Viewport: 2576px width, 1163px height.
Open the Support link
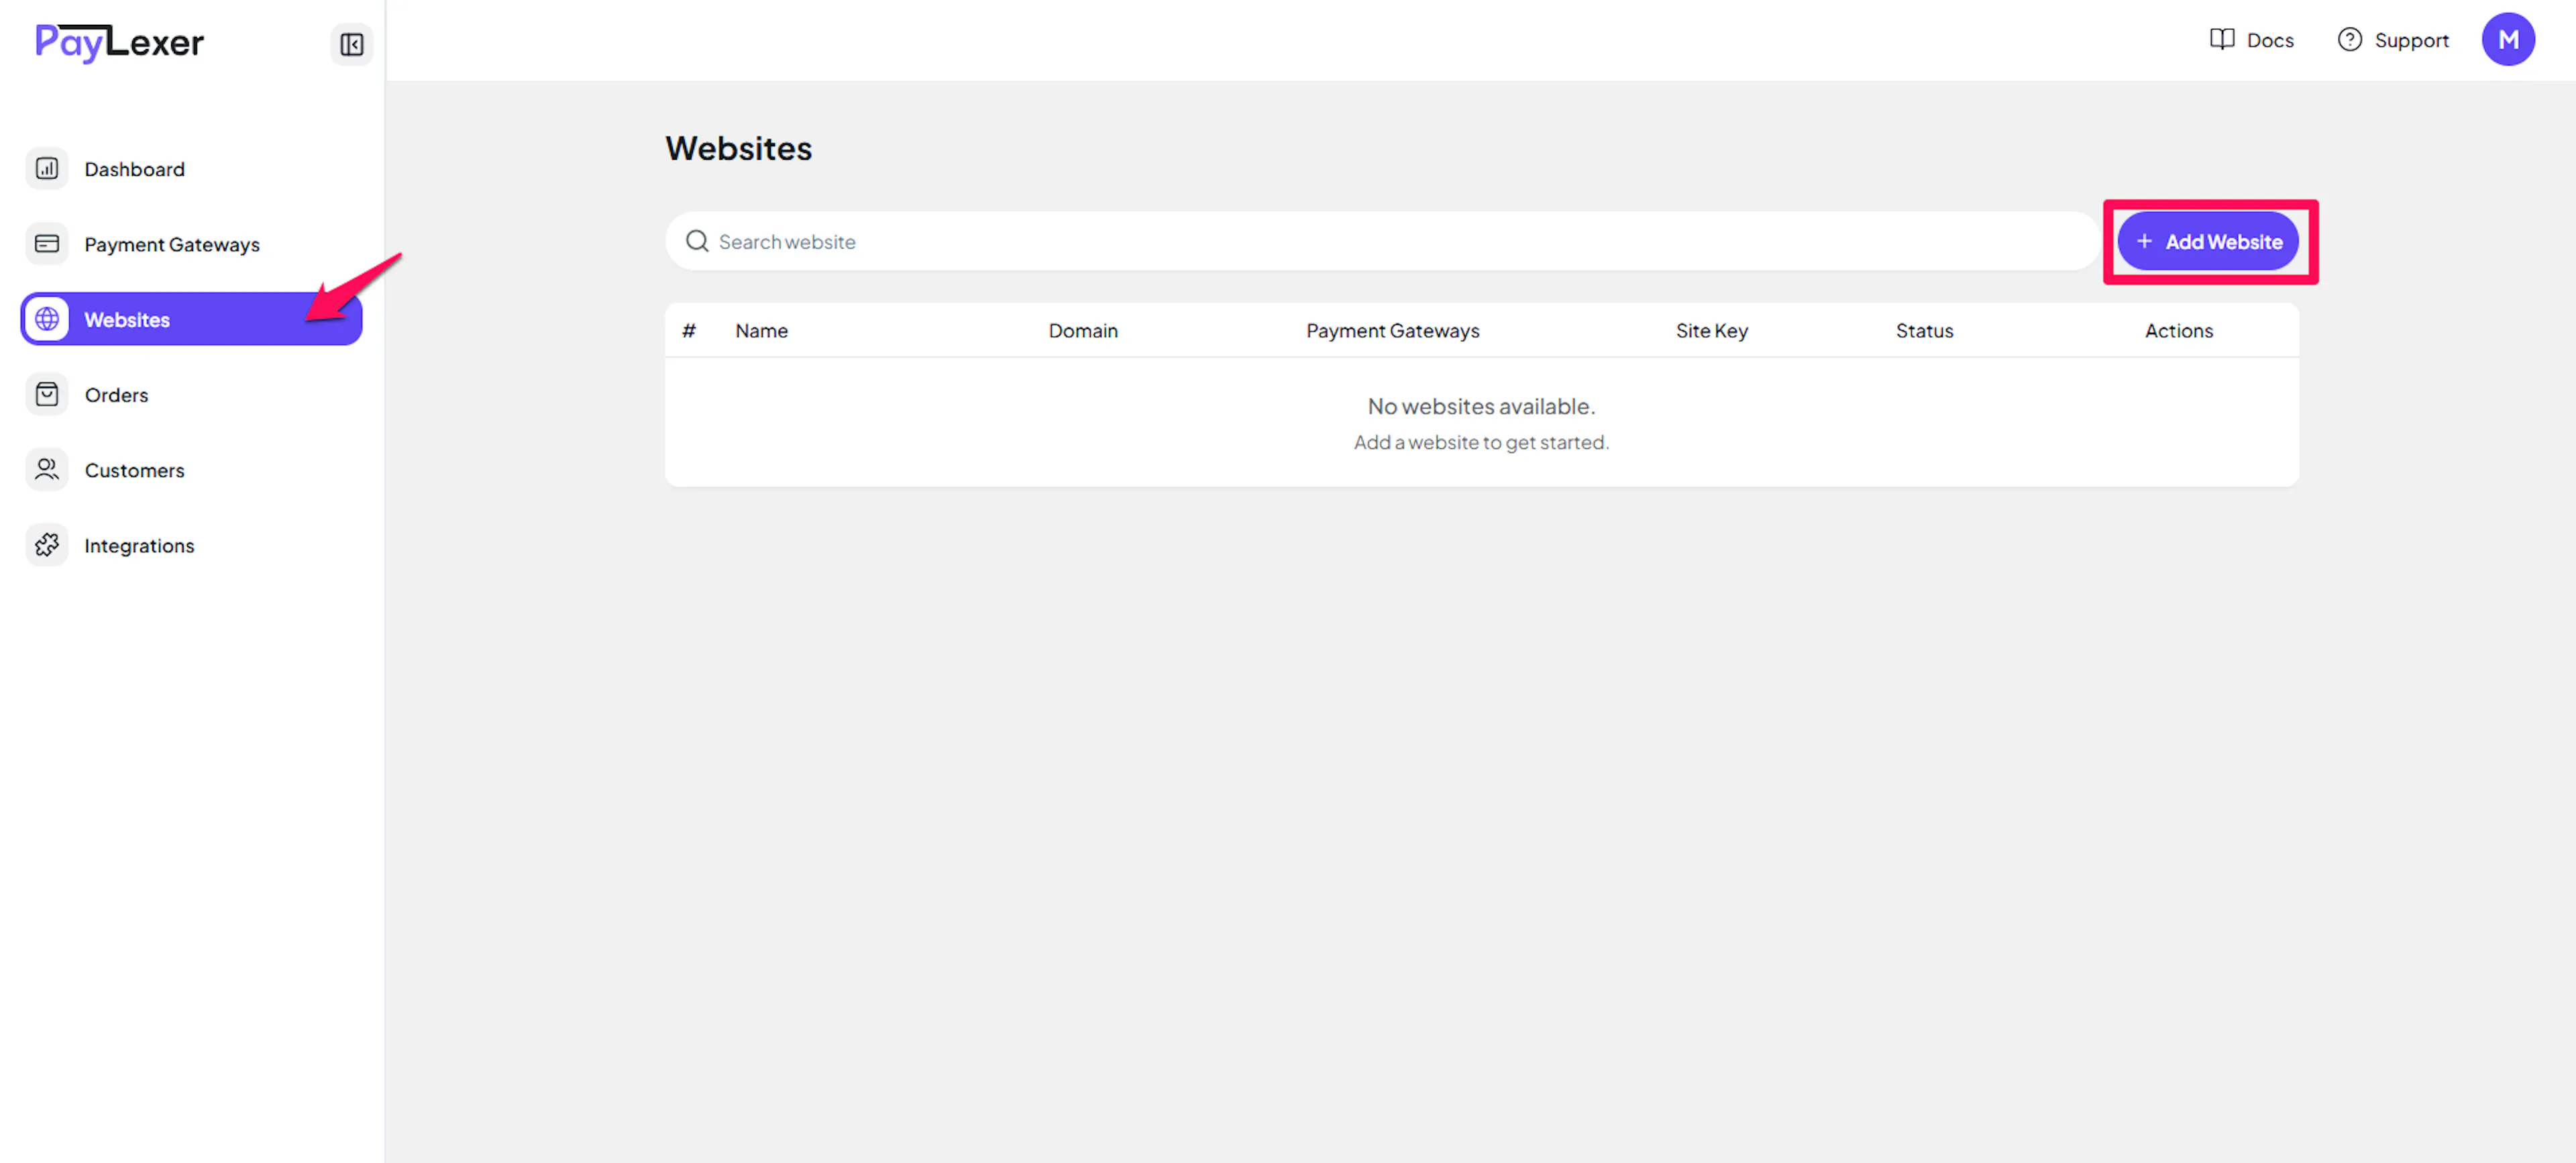[2410, 40]
